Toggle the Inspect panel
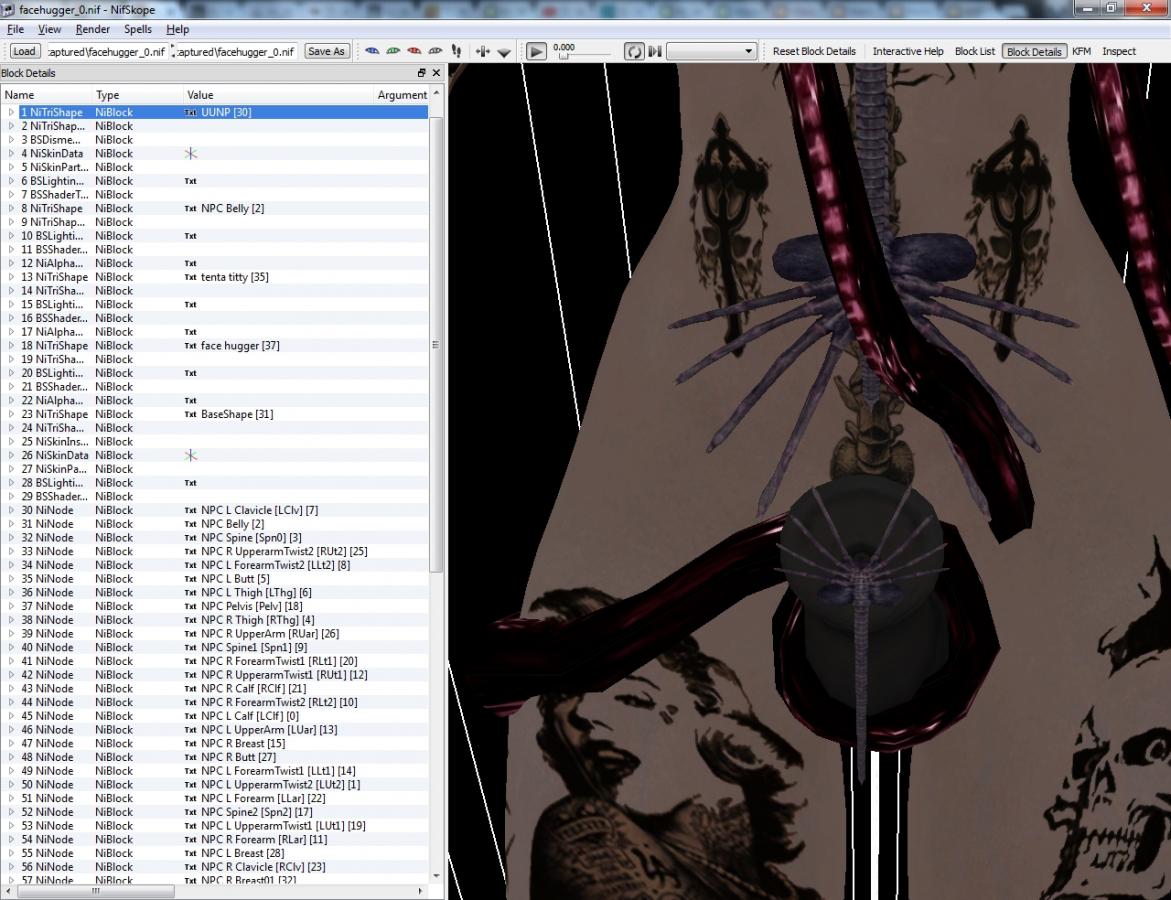Viewport: 1171px width, 900px height. pos(1119,51)
